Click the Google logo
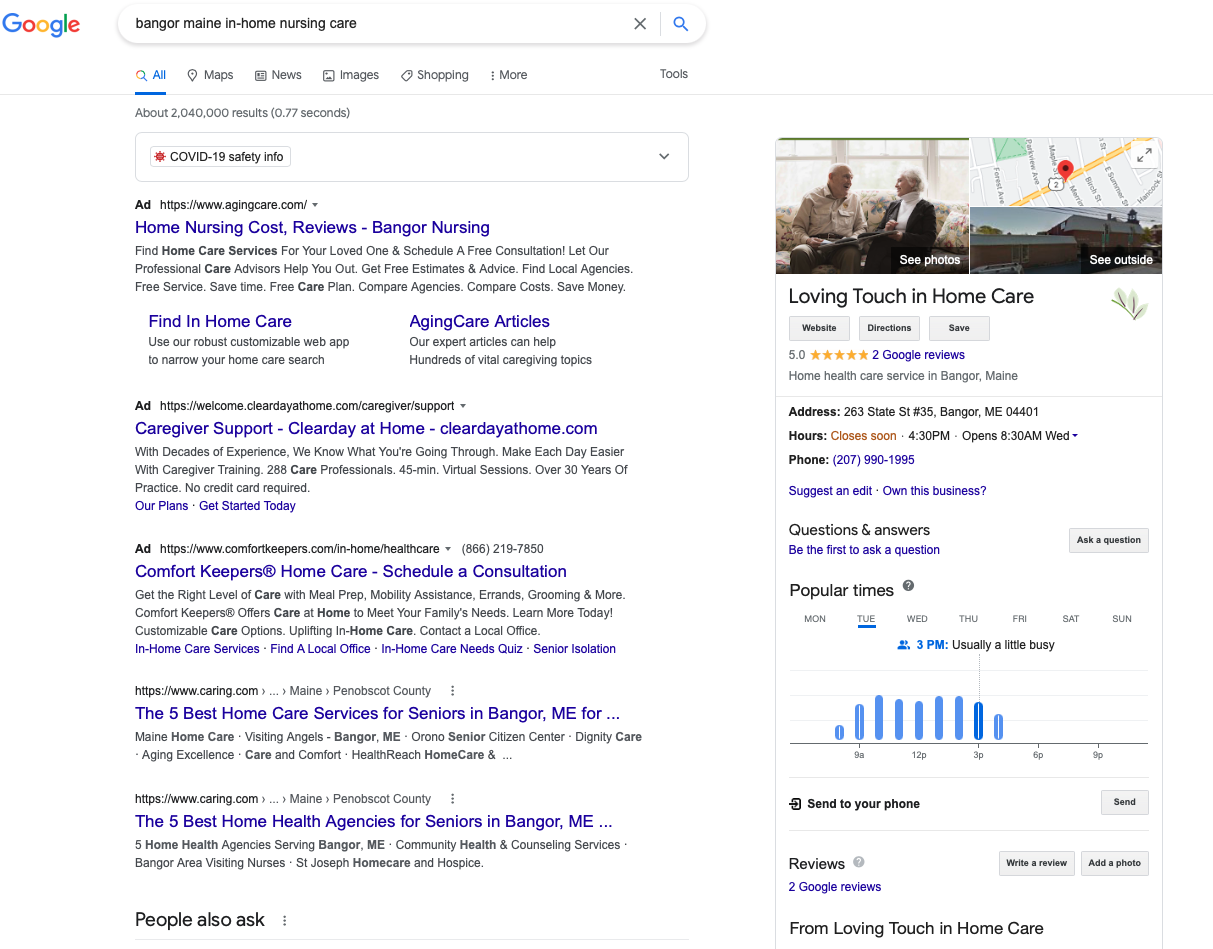The width and height of the screenshot is (1213, 949). [41, 24]
